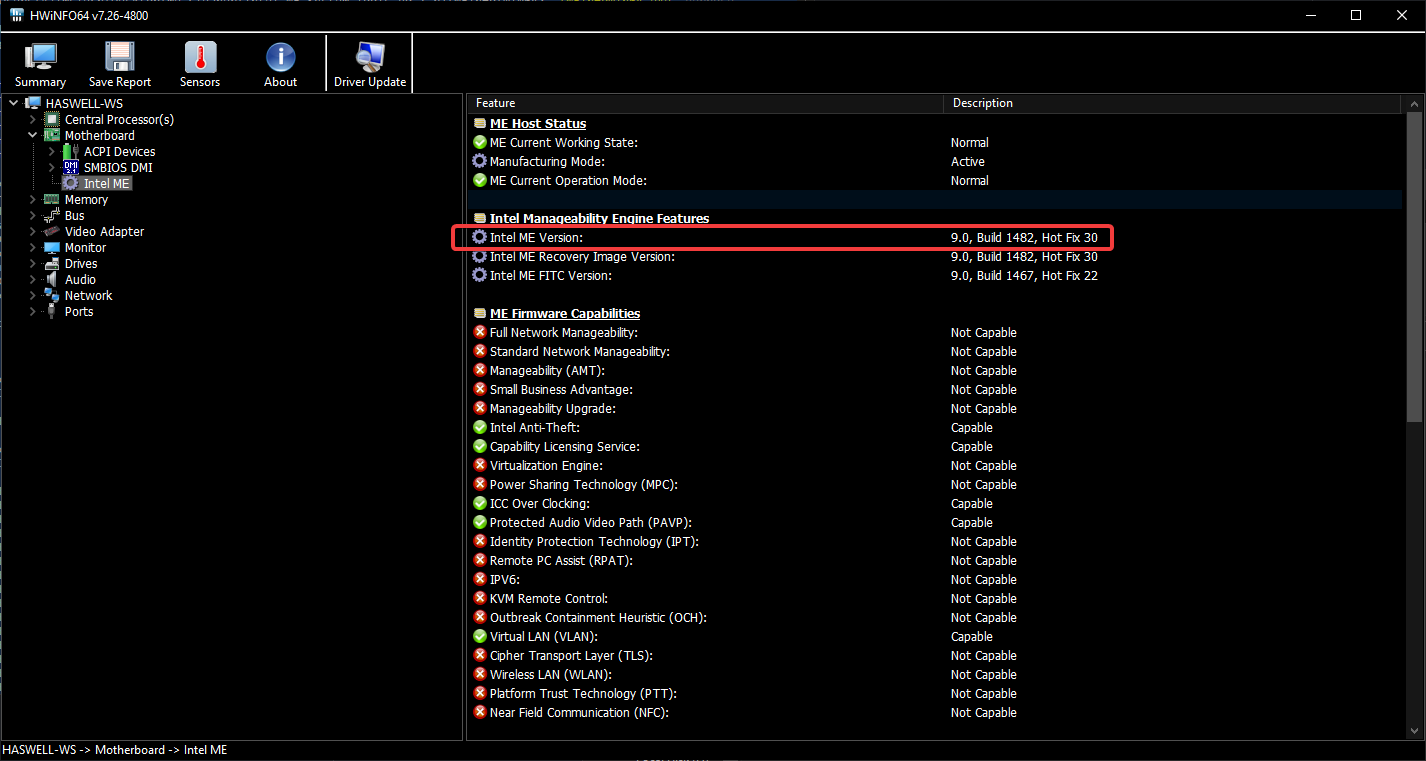Screen dimensions: 1426x761
Task: Click the 'Active' Manufacturing Mode value
Action: click(968, 161)
